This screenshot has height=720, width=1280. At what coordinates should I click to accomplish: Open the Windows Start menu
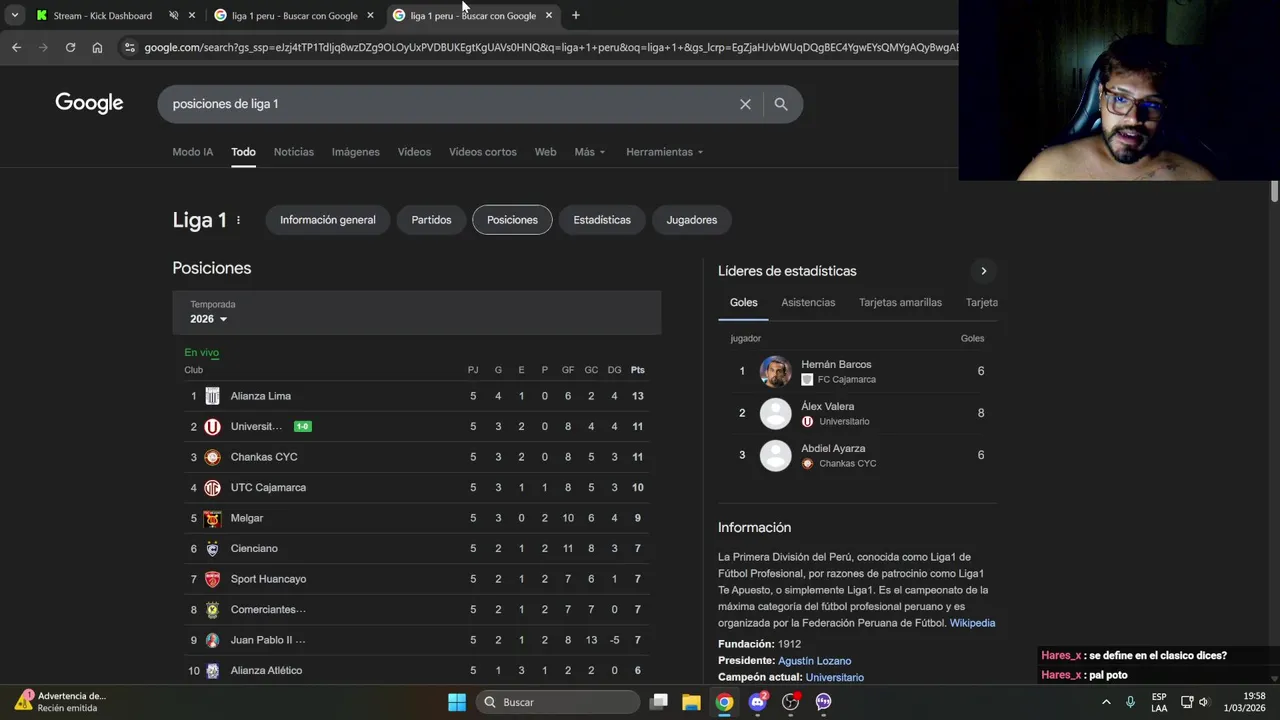coord(457,702)
